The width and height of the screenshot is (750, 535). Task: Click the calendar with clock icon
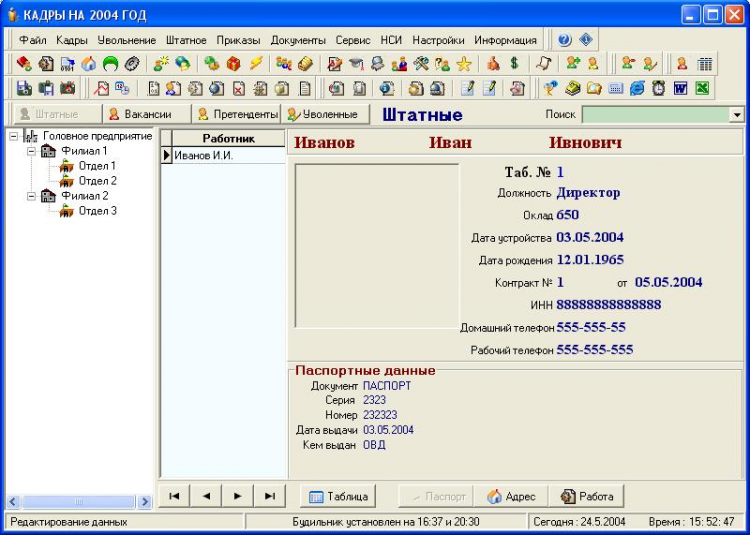tap(122, 88)
